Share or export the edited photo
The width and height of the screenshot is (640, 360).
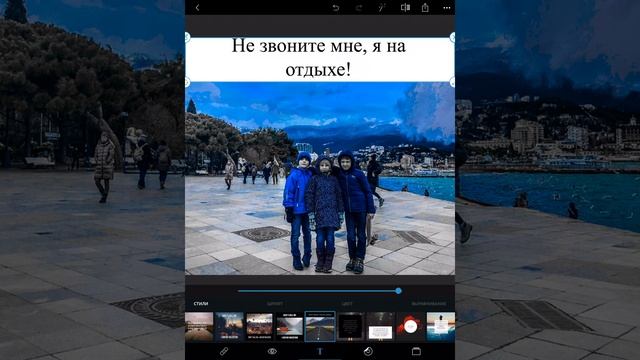425,7
